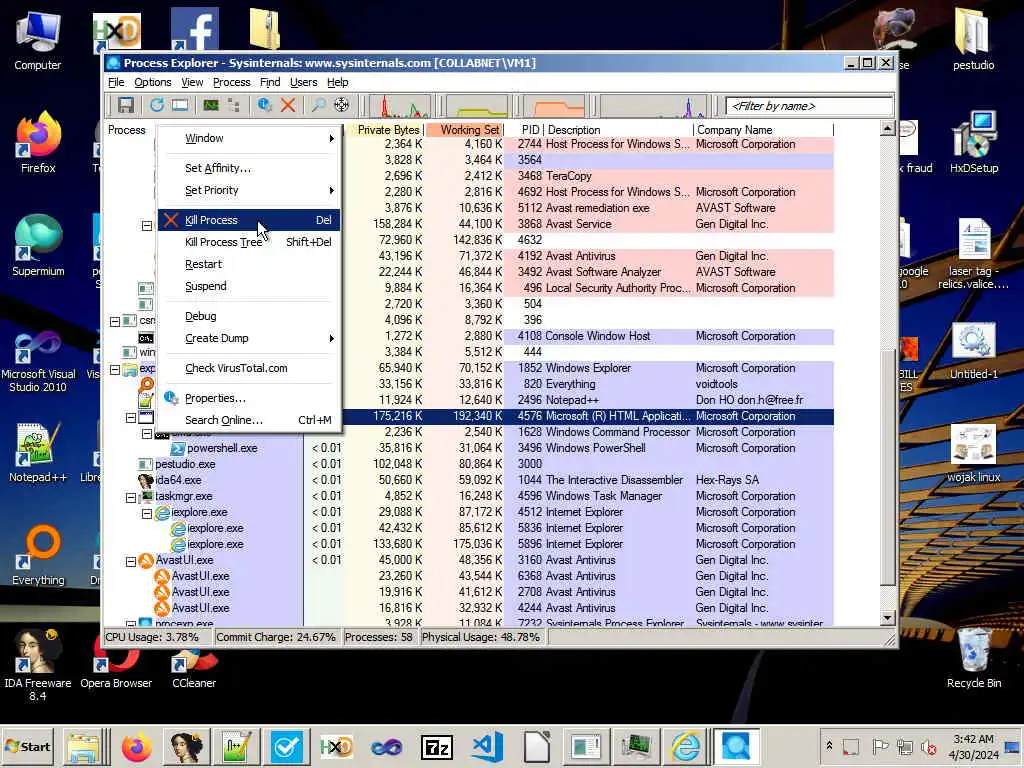Sort by the Description column header
1024x768 pixels.
(x=618, y=130)
